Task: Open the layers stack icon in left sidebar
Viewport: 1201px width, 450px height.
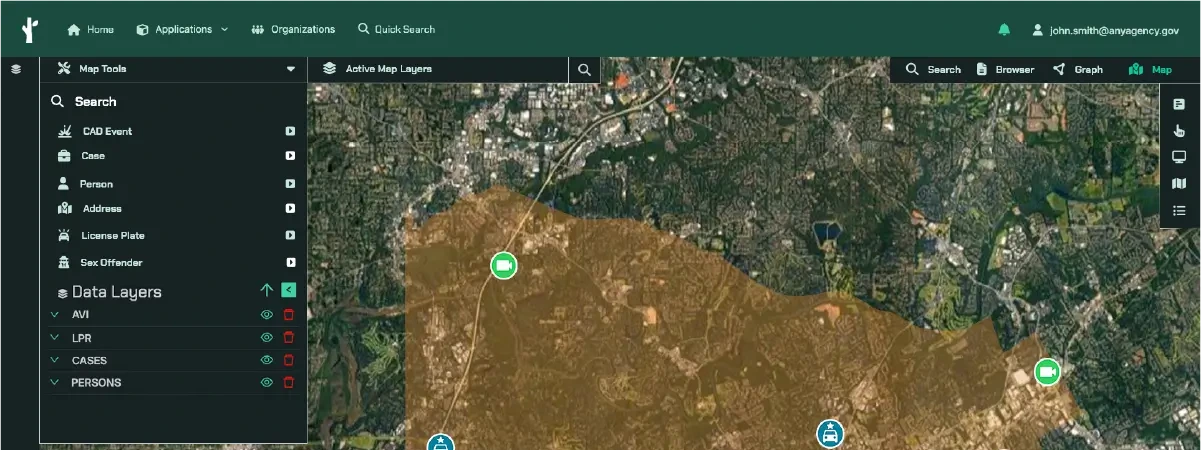Action: [x=16, y=69]
